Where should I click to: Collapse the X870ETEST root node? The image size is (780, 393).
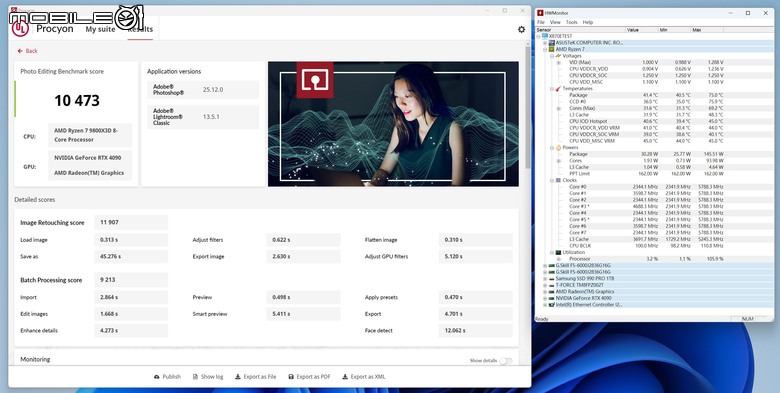pos(539,36)
